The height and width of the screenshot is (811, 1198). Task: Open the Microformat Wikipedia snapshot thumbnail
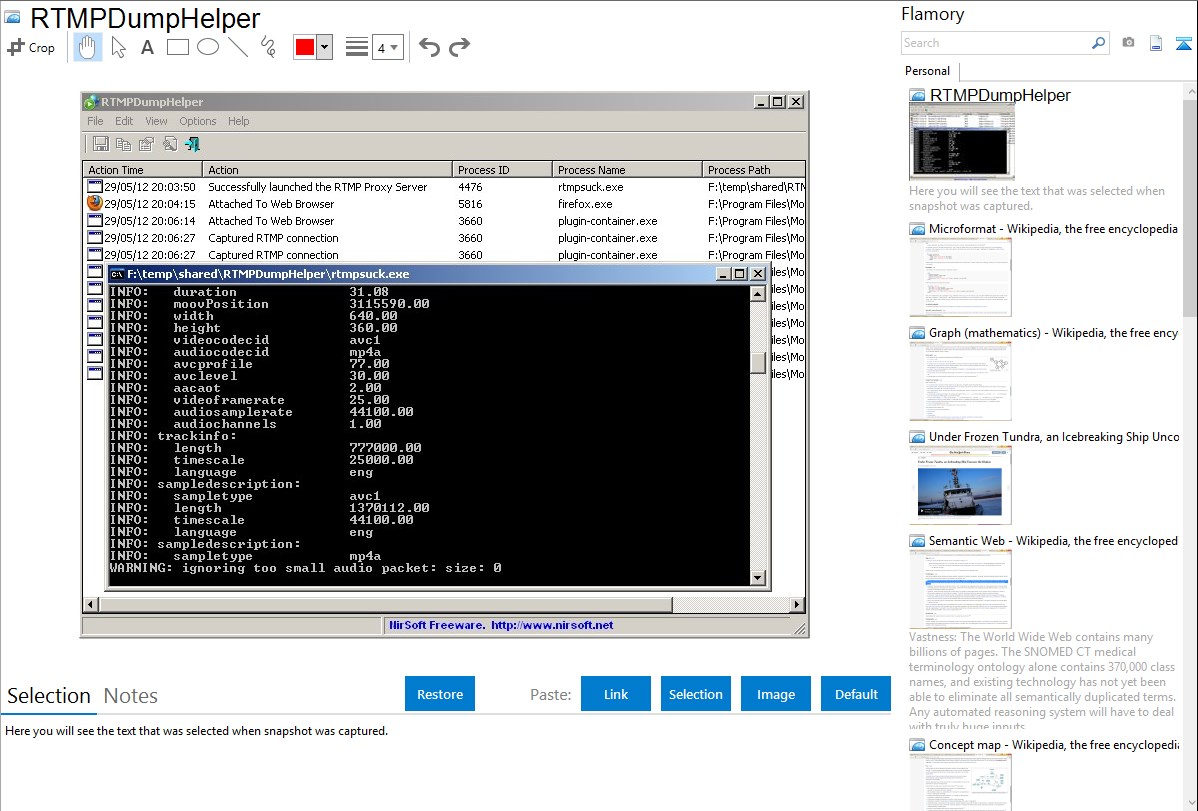tap(960, 277)
